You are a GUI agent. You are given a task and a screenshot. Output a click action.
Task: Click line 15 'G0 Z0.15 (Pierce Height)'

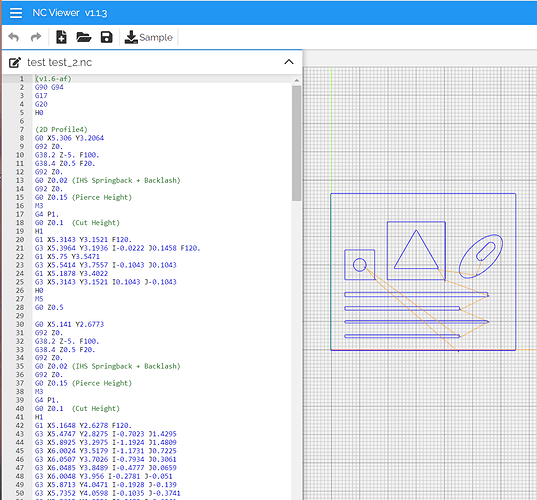point(83,197)
